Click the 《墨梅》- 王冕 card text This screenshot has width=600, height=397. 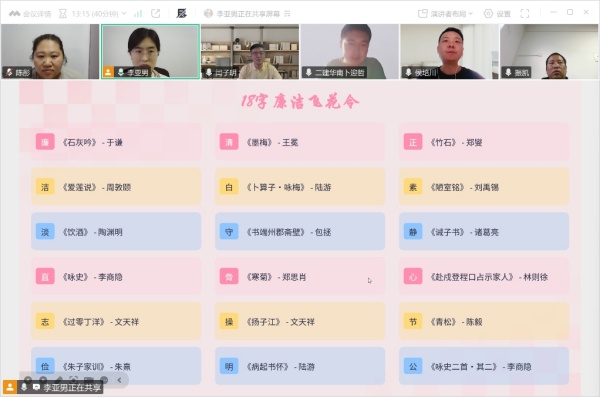(272, 142)
